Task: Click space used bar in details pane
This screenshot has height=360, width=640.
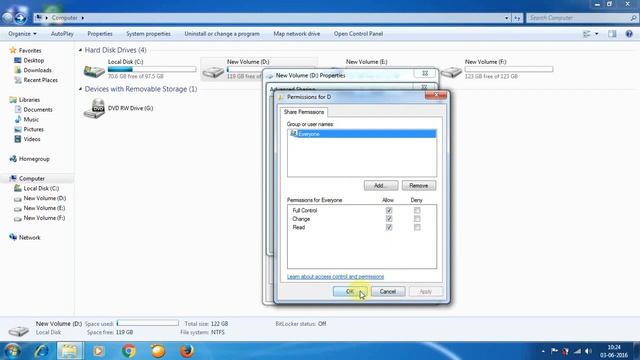Action: 148,323
